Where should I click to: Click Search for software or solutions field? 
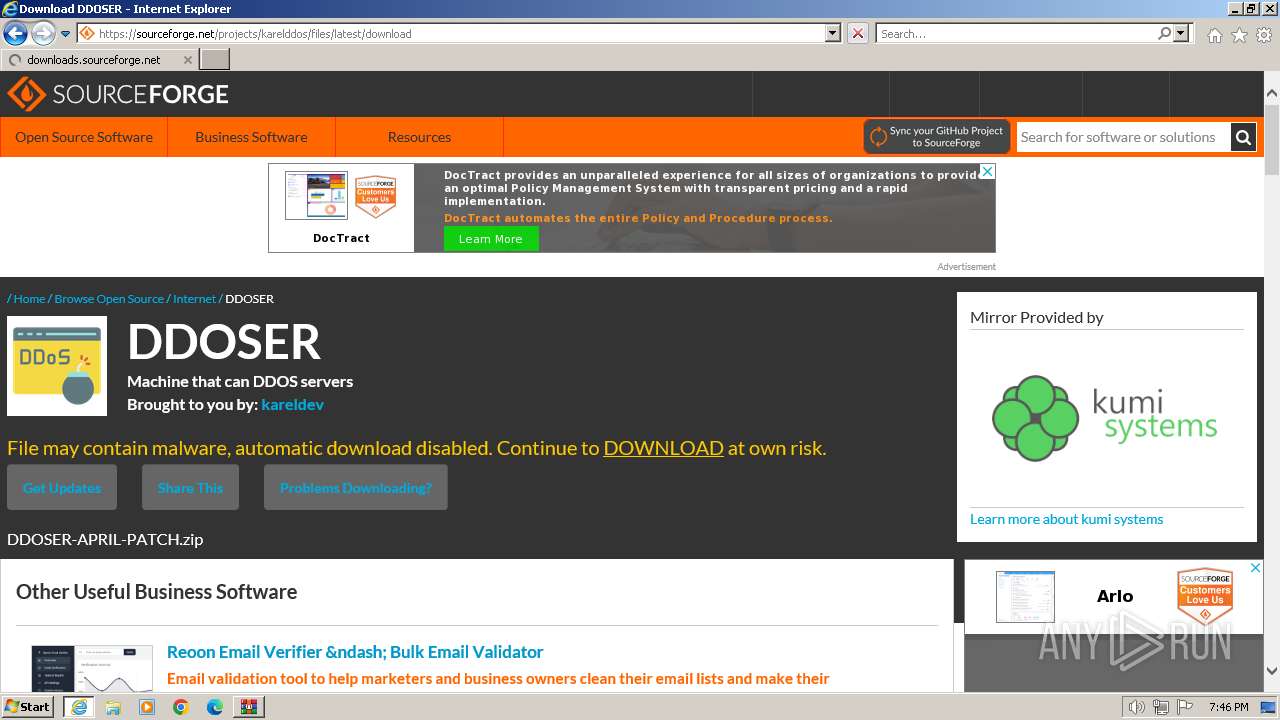pos(1124,137)
